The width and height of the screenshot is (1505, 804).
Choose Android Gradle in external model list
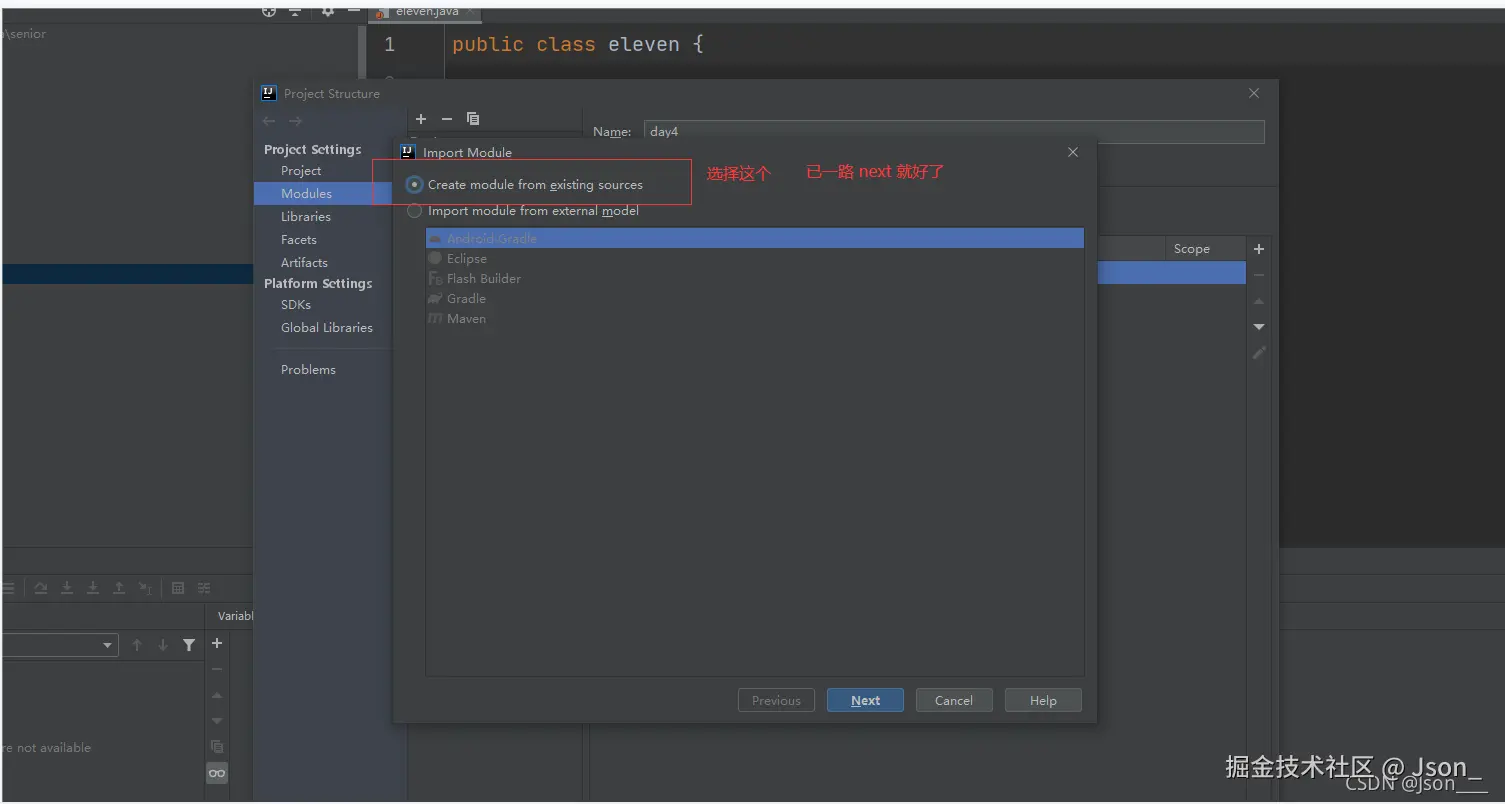point(755,238)
